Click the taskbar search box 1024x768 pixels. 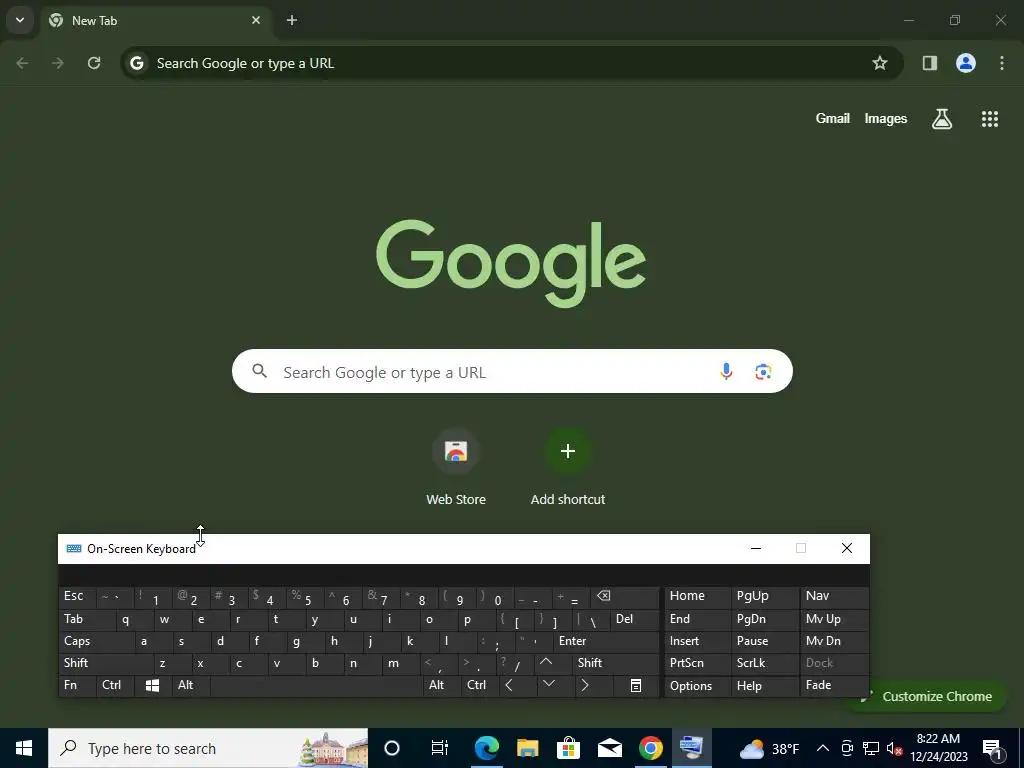208,748
